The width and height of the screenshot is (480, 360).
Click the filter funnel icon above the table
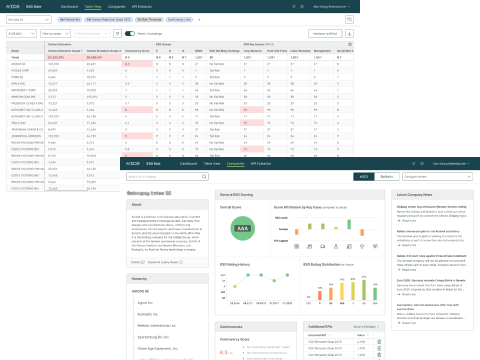[117, 34]
